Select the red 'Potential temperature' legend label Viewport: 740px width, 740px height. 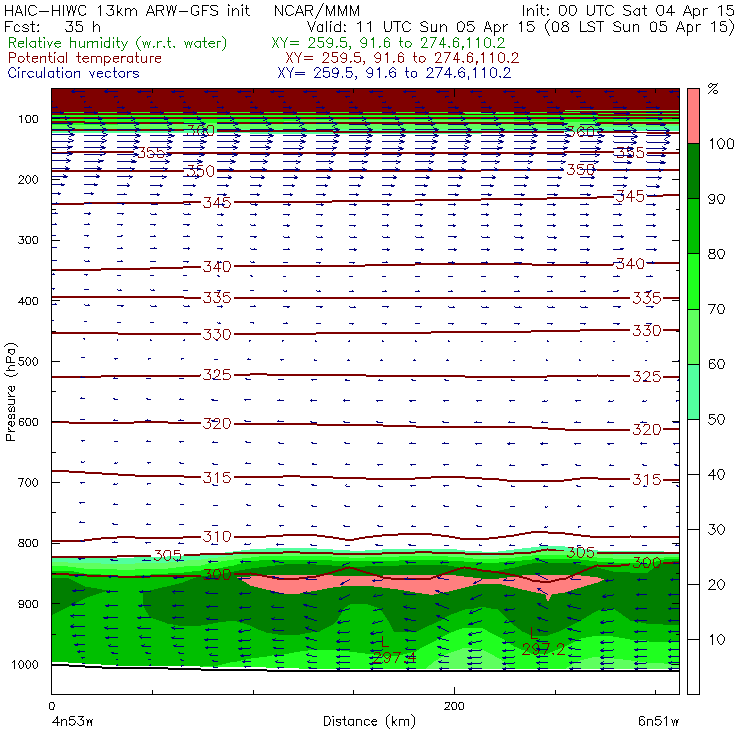(85, 58)
